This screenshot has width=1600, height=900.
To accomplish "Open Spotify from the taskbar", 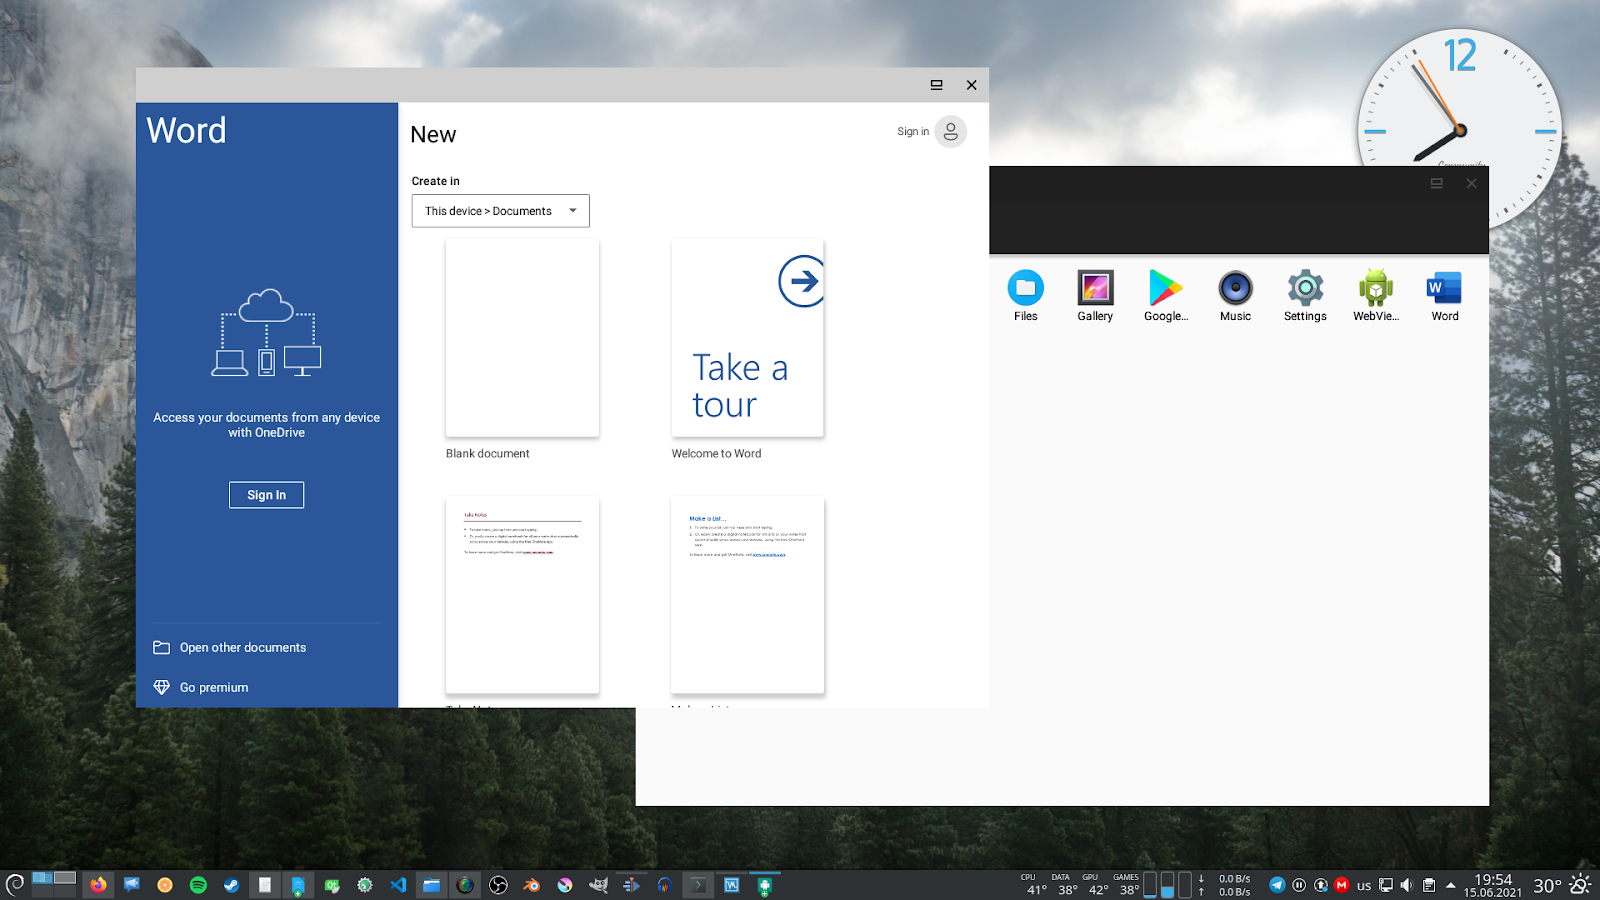I will point(198,885).
